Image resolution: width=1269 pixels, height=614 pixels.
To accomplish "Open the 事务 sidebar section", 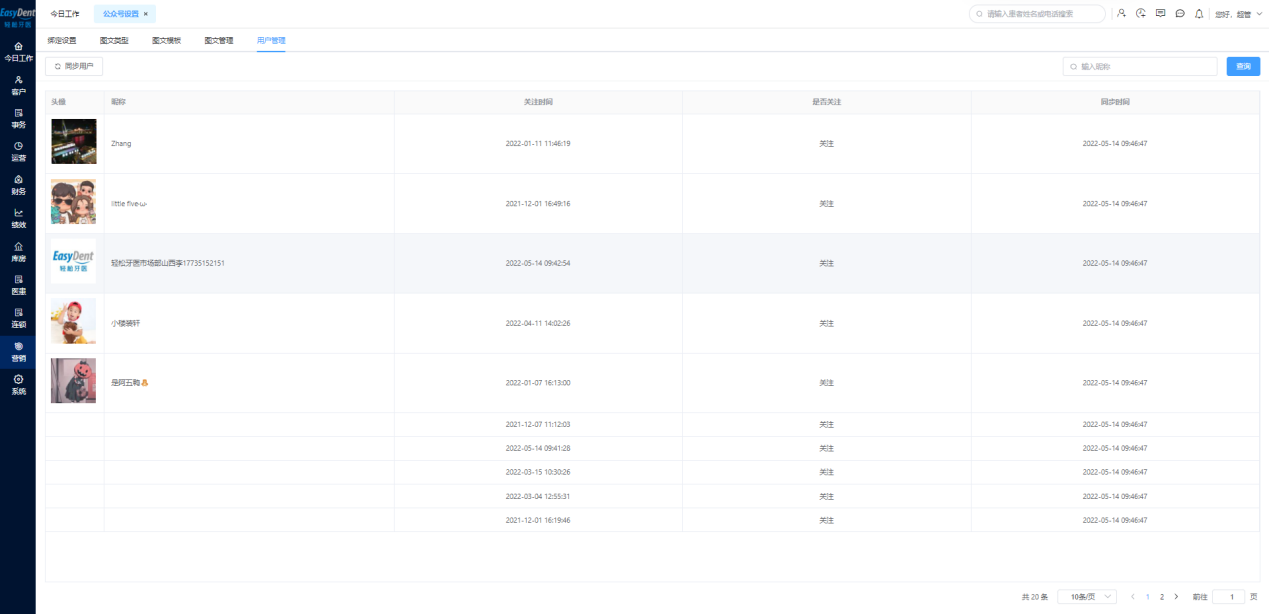I will (18, 118).
